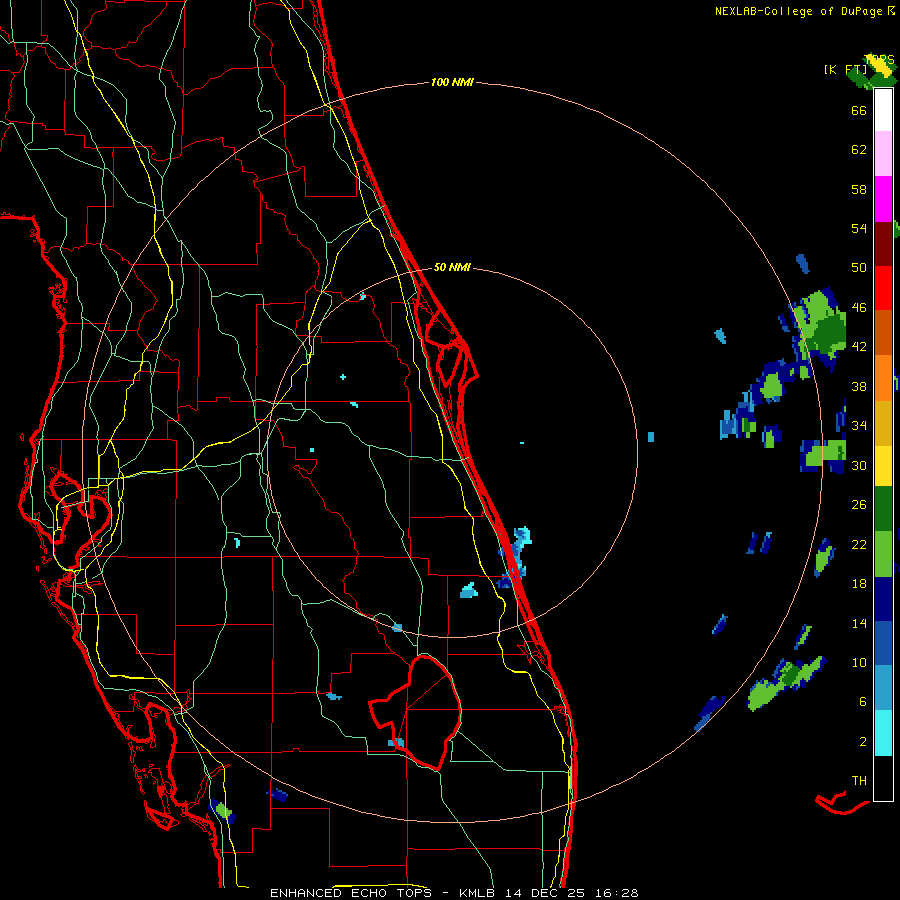Click the 16:28 timestamp in caption
Image resolution: width=900 pixels, height=900 pixels.
616,893
